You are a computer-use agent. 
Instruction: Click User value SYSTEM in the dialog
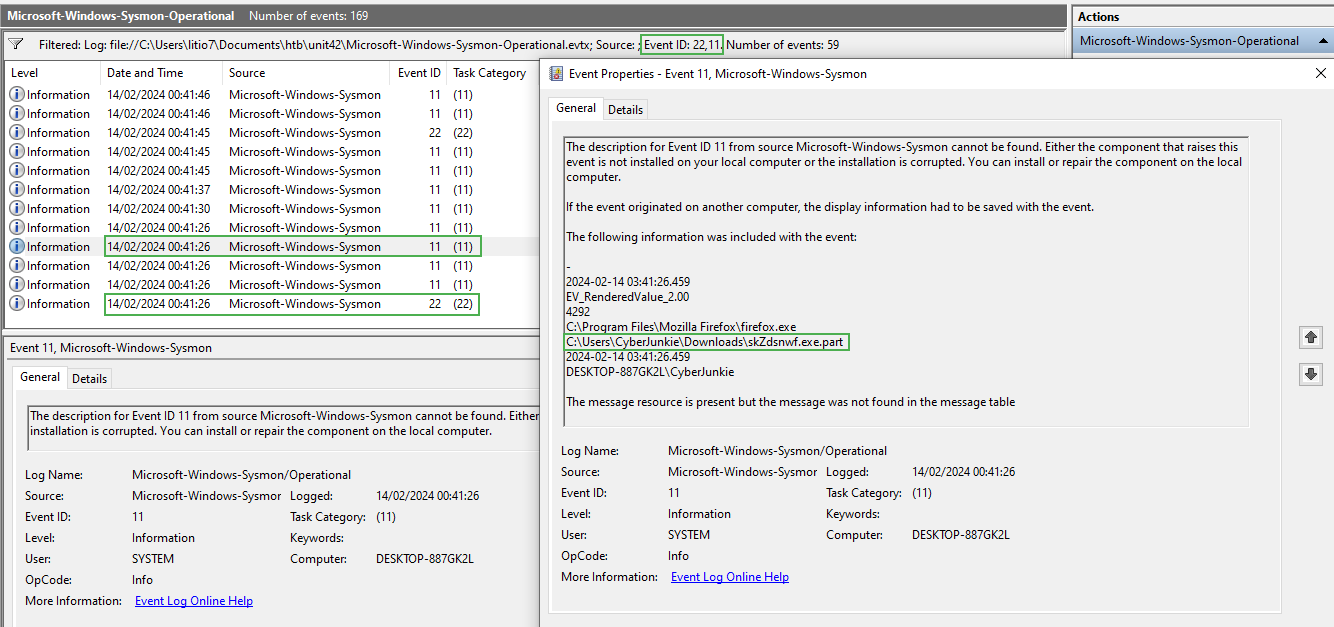click(x=690, y=535)
